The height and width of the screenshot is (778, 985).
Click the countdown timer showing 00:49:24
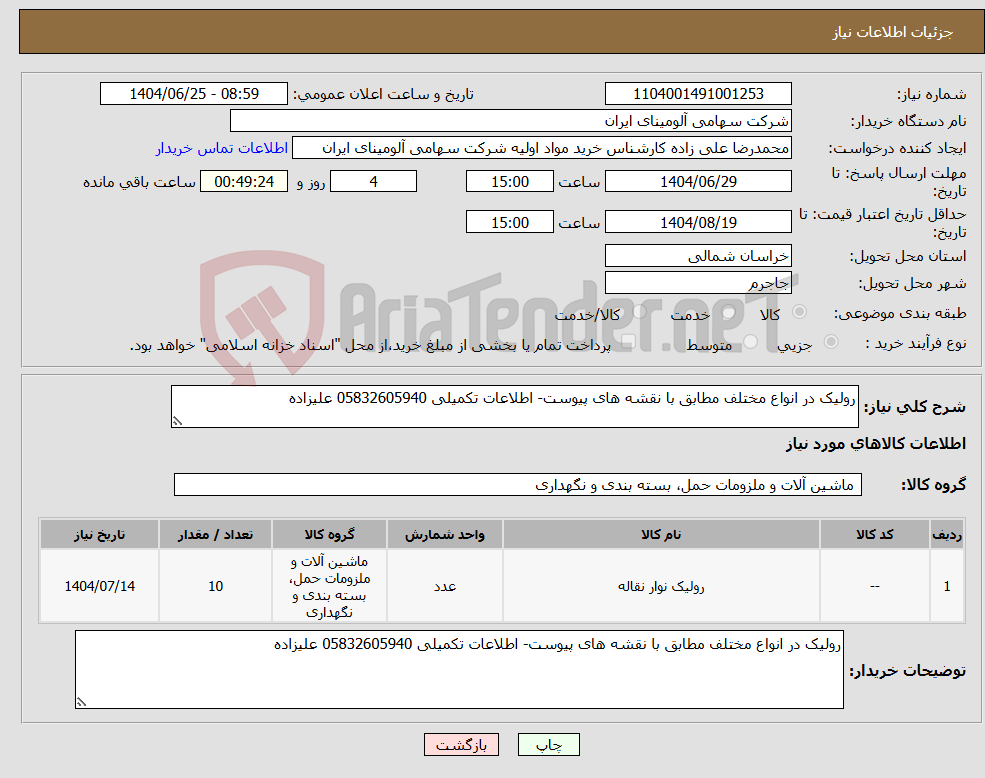(x=242, y=181)
